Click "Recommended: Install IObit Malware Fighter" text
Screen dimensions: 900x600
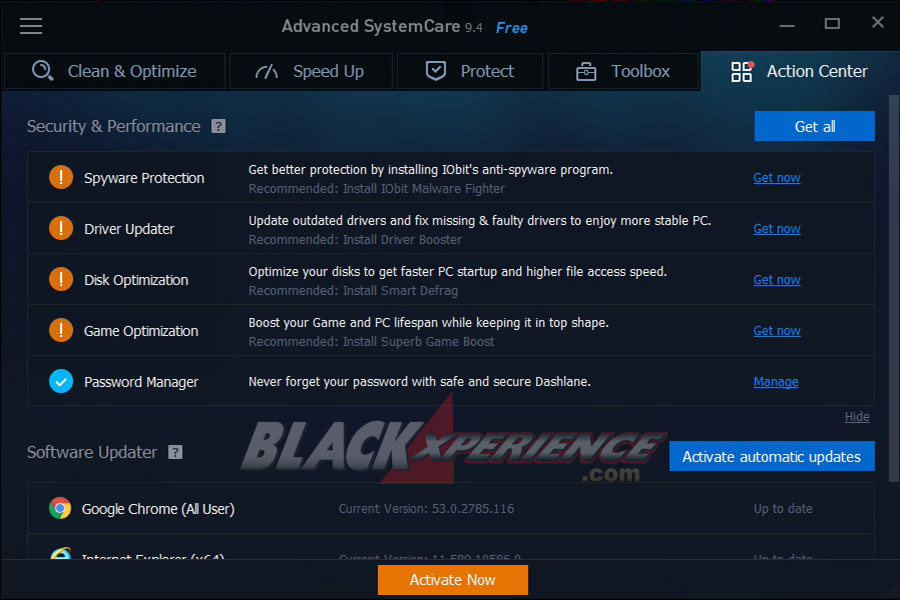(x=377, y=189)
